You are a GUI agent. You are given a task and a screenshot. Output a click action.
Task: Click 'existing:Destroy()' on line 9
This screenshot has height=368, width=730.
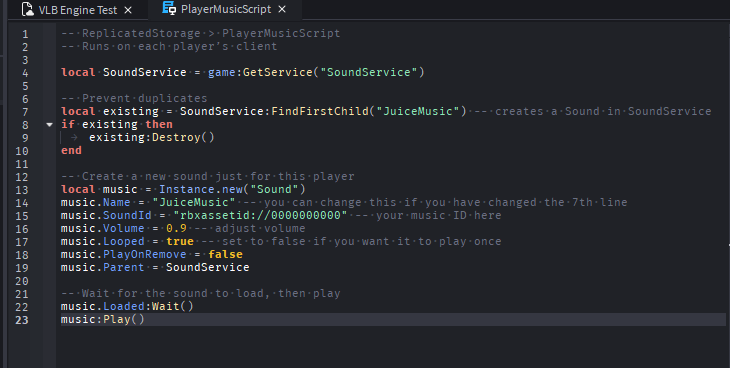(x=152, y=137)
